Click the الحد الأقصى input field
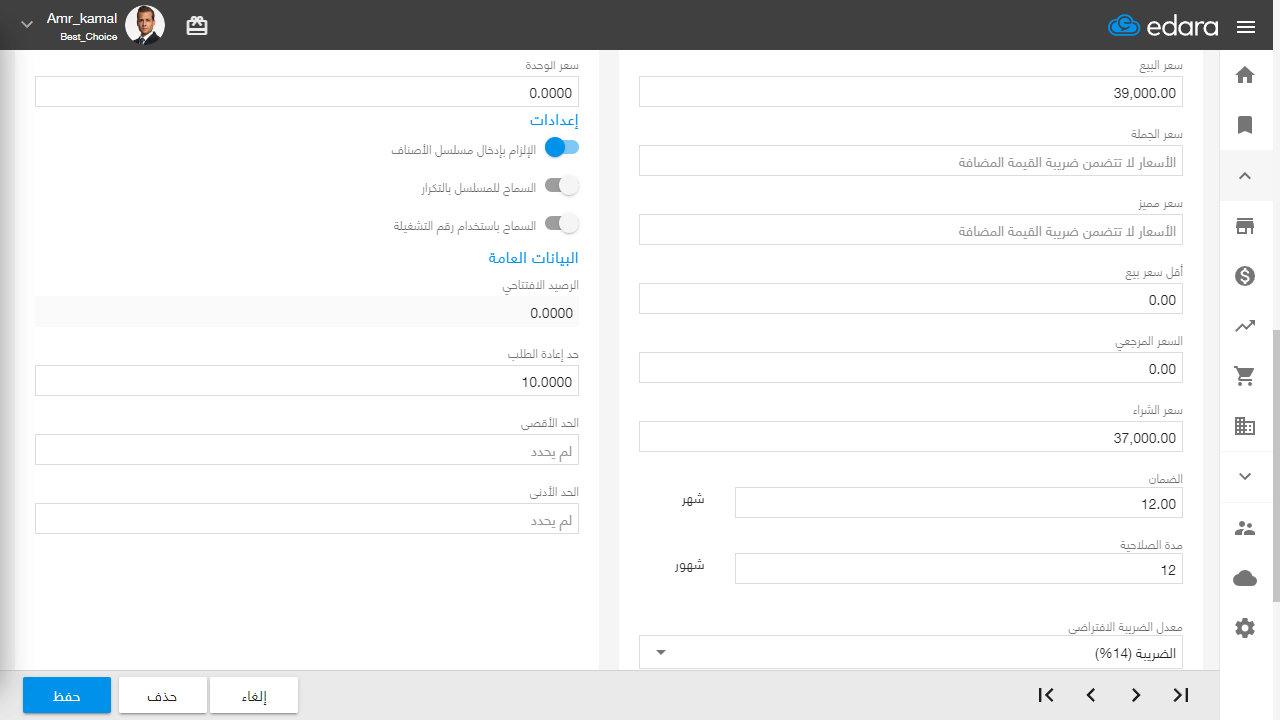Image resolution: width=1280 pixels, height=720 pixels. (307, 450)
